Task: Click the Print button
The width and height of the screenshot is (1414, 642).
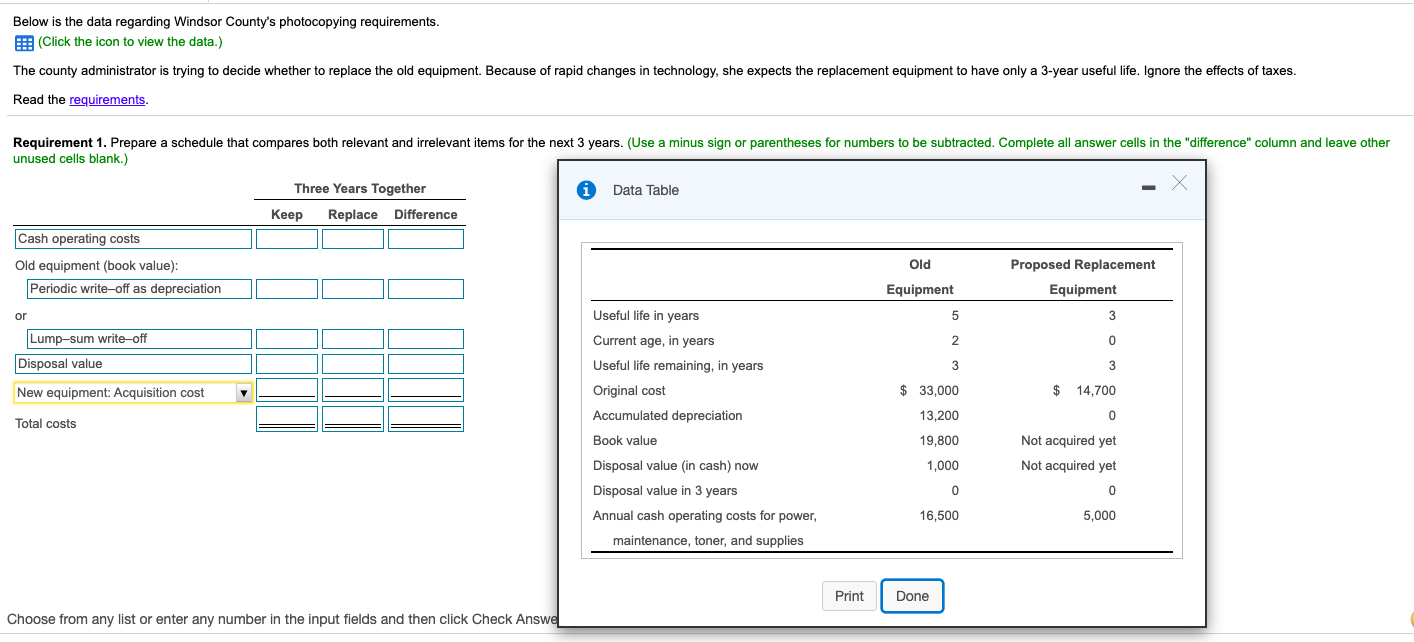Action: point(849,596)
